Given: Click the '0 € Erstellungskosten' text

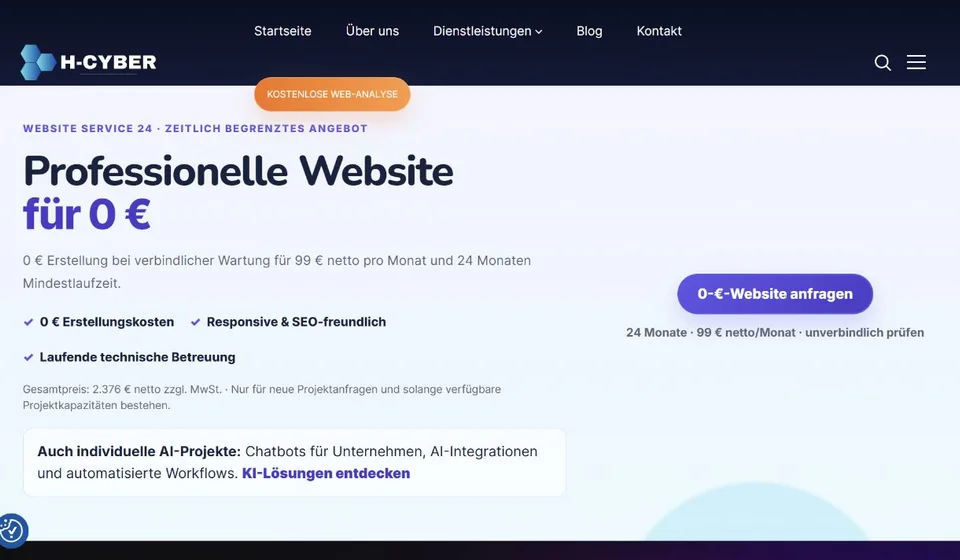Looking at the screenshot, I should click(107, 322).
